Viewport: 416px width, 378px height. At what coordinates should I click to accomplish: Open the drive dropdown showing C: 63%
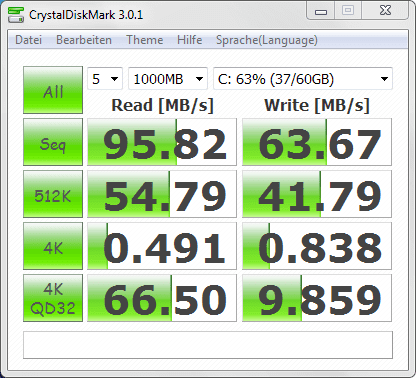[303, 79]
